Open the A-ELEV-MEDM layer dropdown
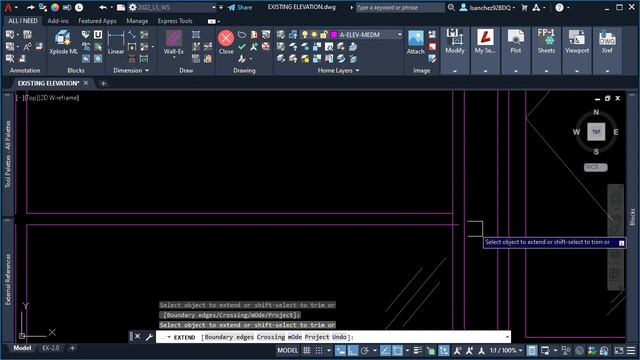The width and height of the screenshot is (640, 360). 400,35
